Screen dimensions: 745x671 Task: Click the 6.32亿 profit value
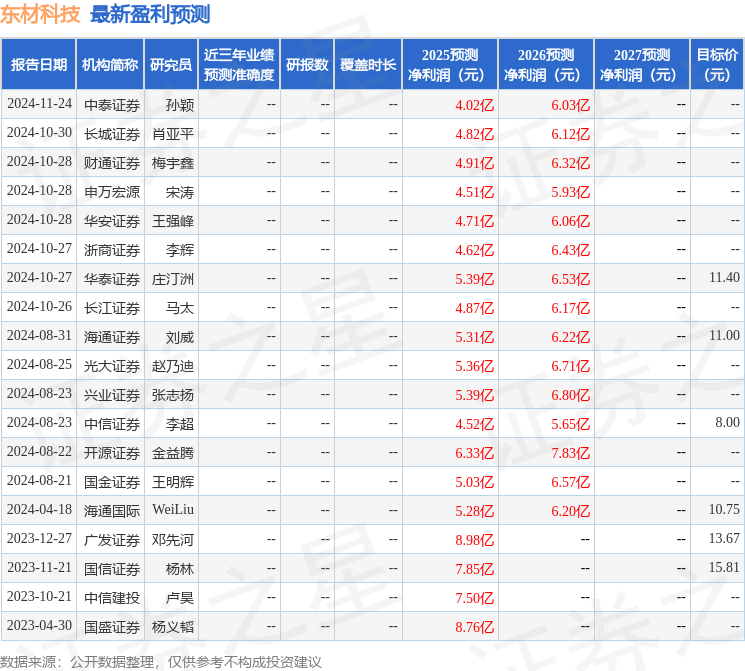[571, 163]
